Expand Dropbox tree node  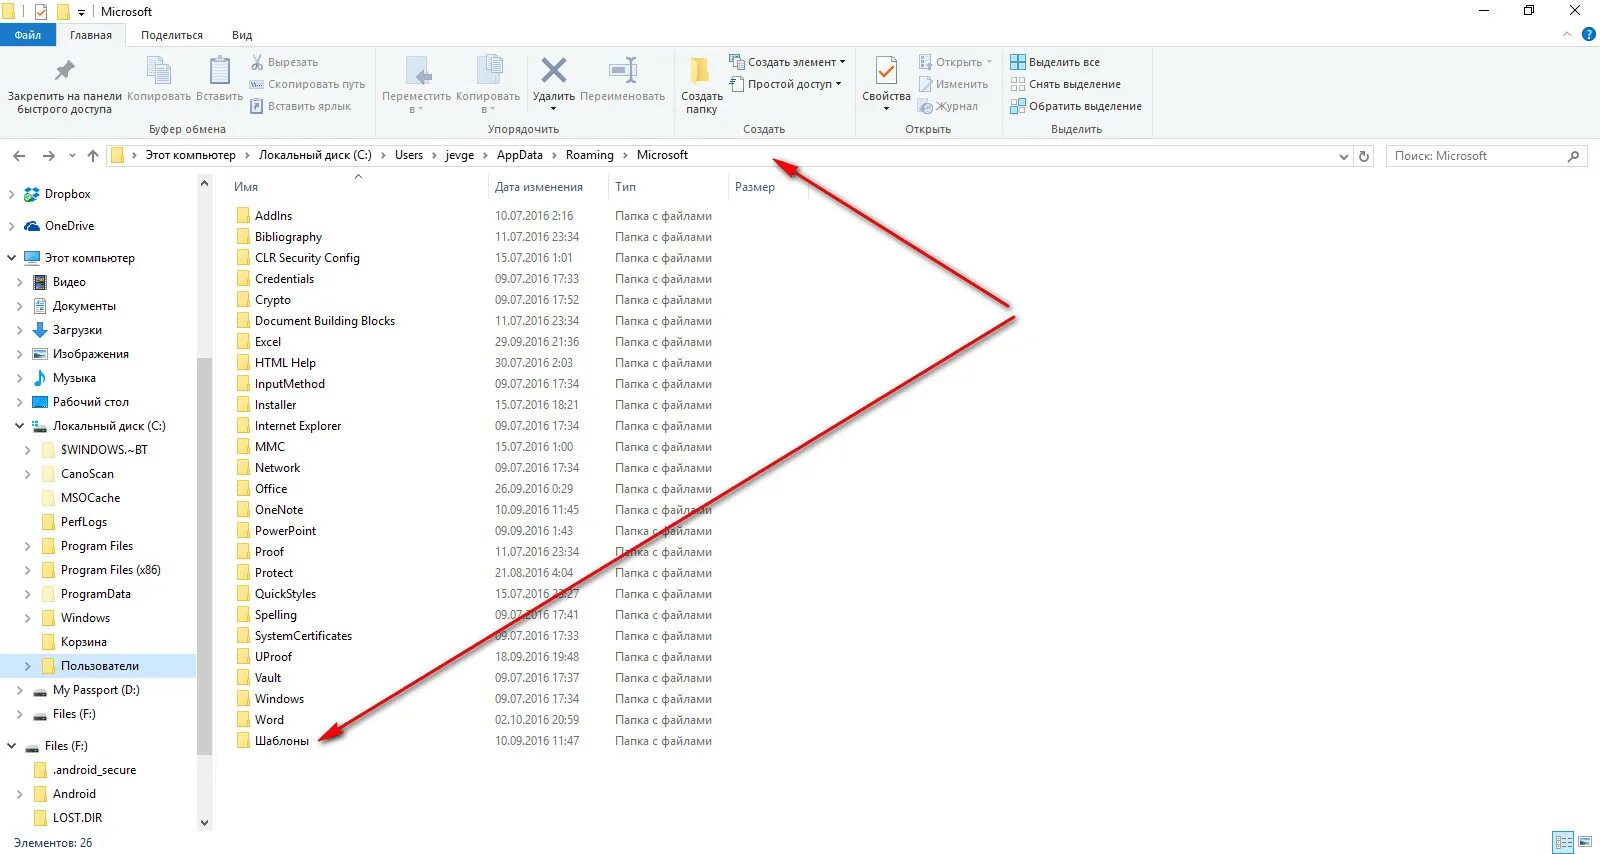pos(12,195)
